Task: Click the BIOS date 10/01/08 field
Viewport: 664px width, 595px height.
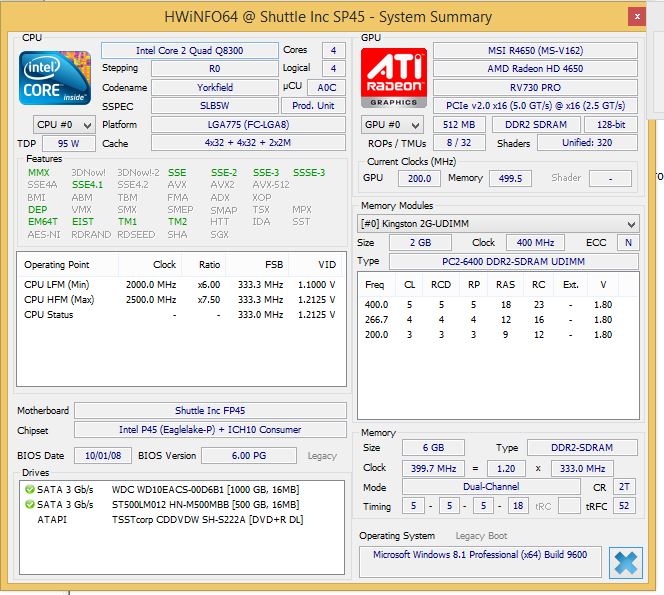Action: point(103,456)
